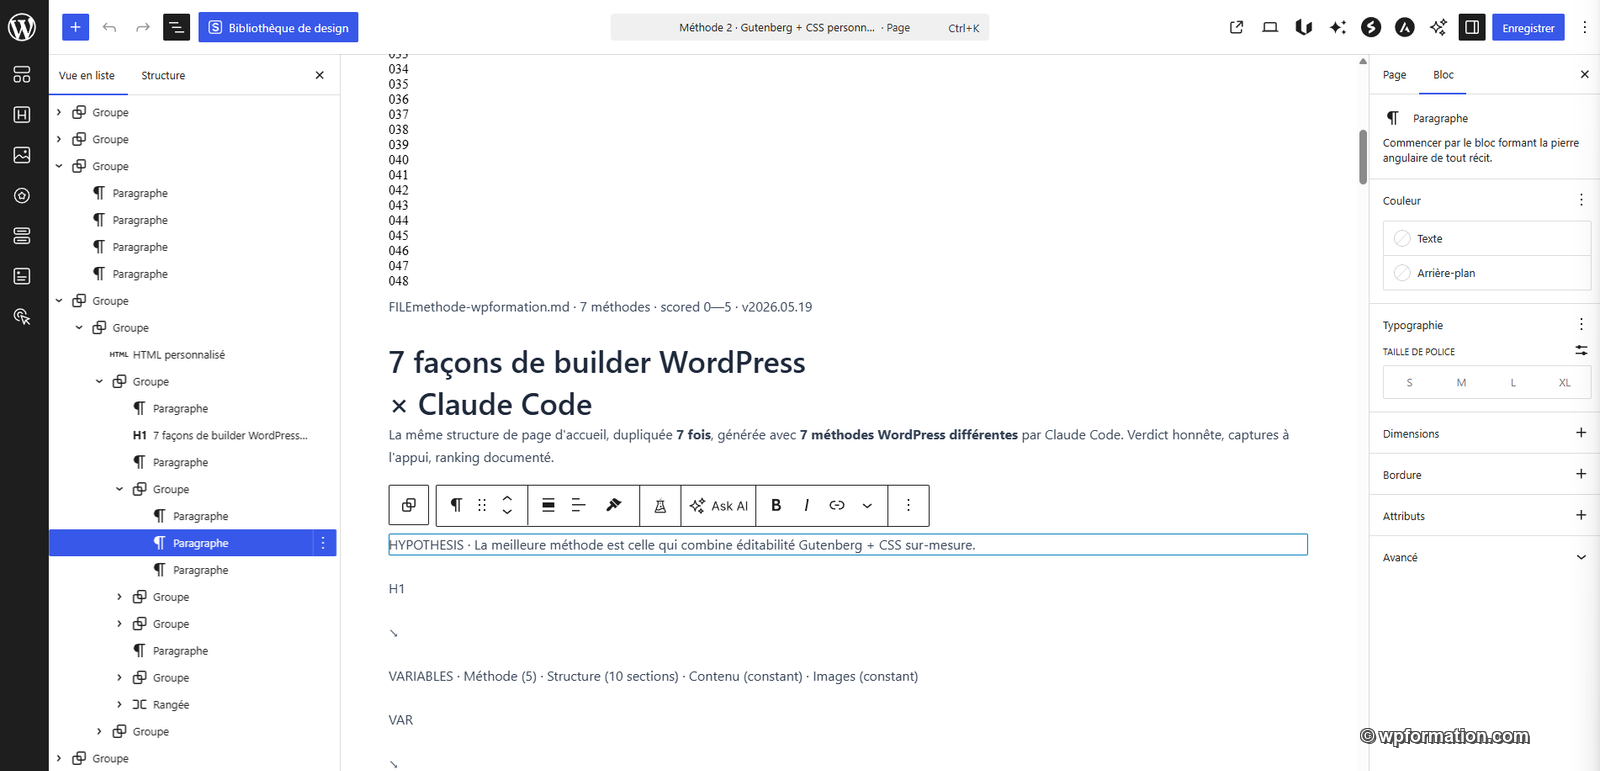Open page in new tab icon
The image size is (1600, 771).
pos(1236,27)
